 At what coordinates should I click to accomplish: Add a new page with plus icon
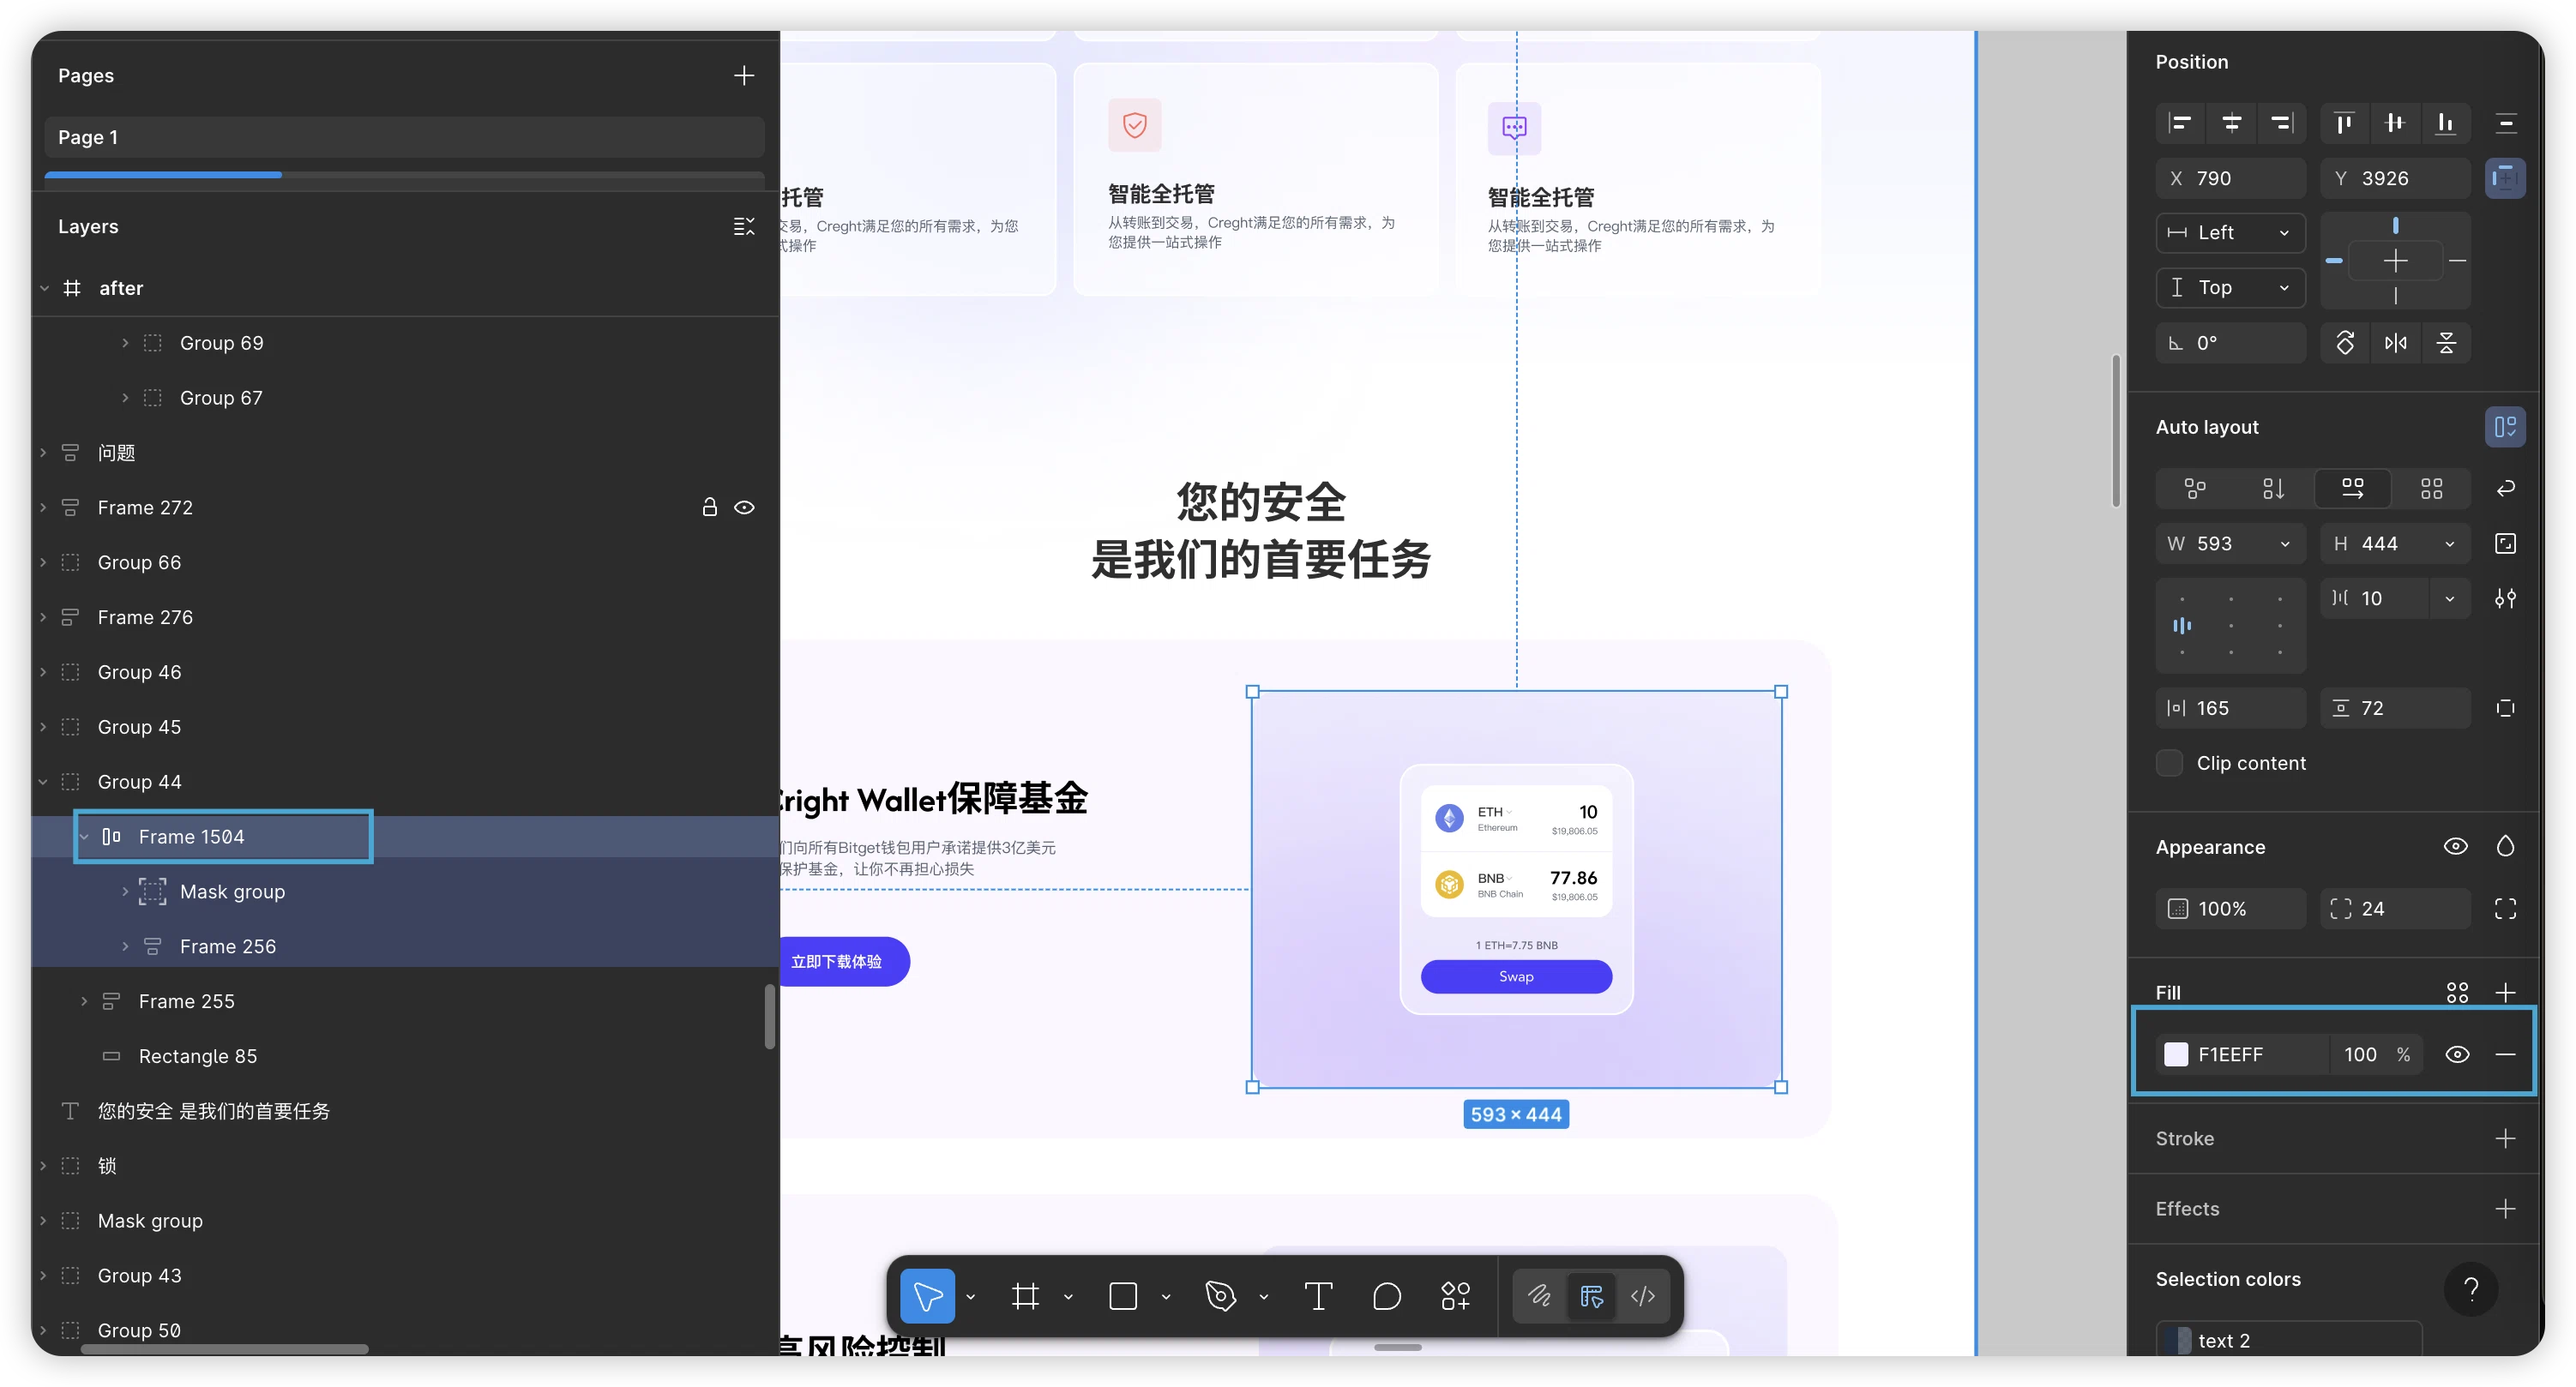[743, 75]
